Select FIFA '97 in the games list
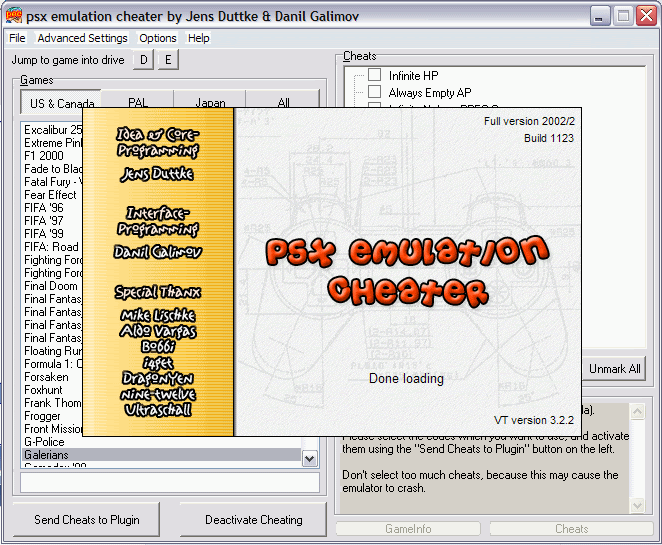Viewport: 662px width, 545px height. point(43,221)
